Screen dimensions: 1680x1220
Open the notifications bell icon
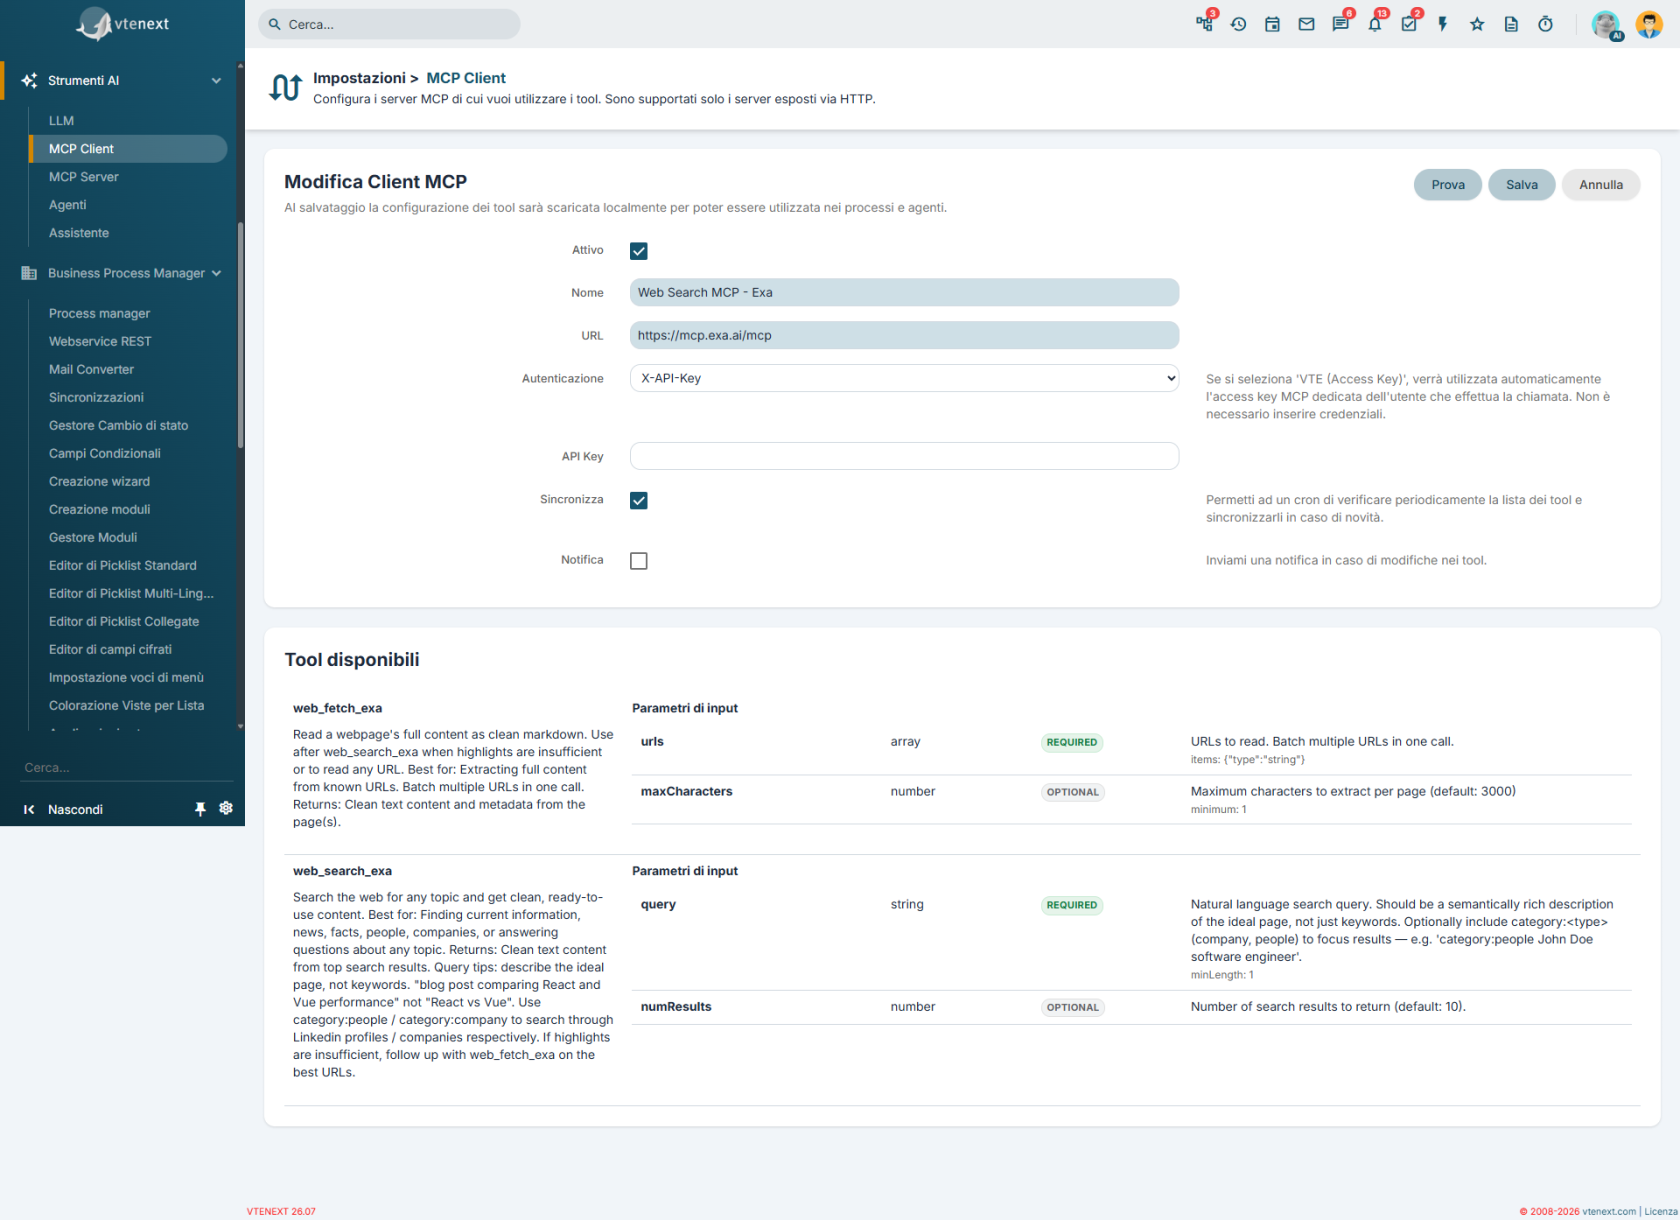click(x=1374, y=24)
